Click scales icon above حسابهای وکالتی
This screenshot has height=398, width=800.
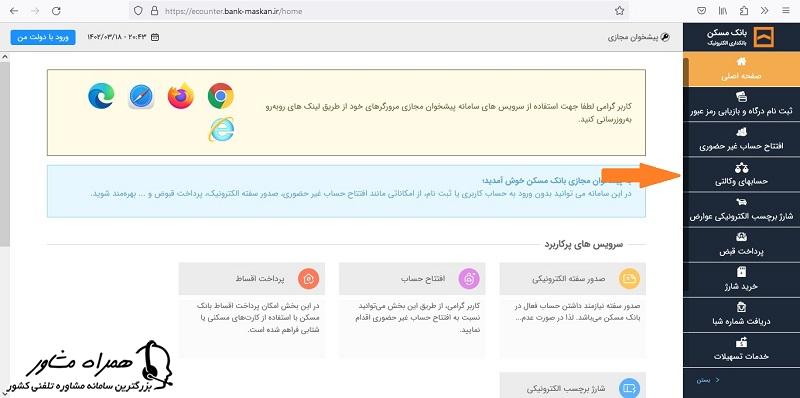[x=742, y=167]
